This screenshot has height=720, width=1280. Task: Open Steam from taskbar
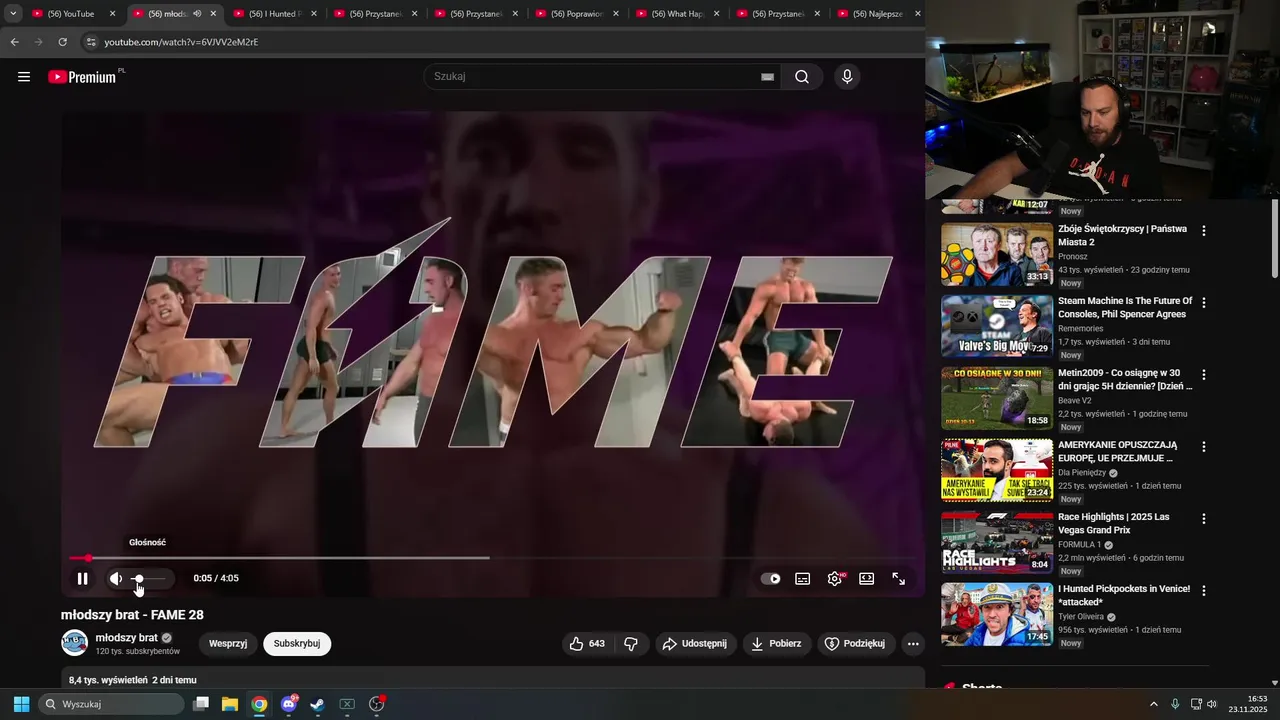pyautogui.click(x=317, y=704)
